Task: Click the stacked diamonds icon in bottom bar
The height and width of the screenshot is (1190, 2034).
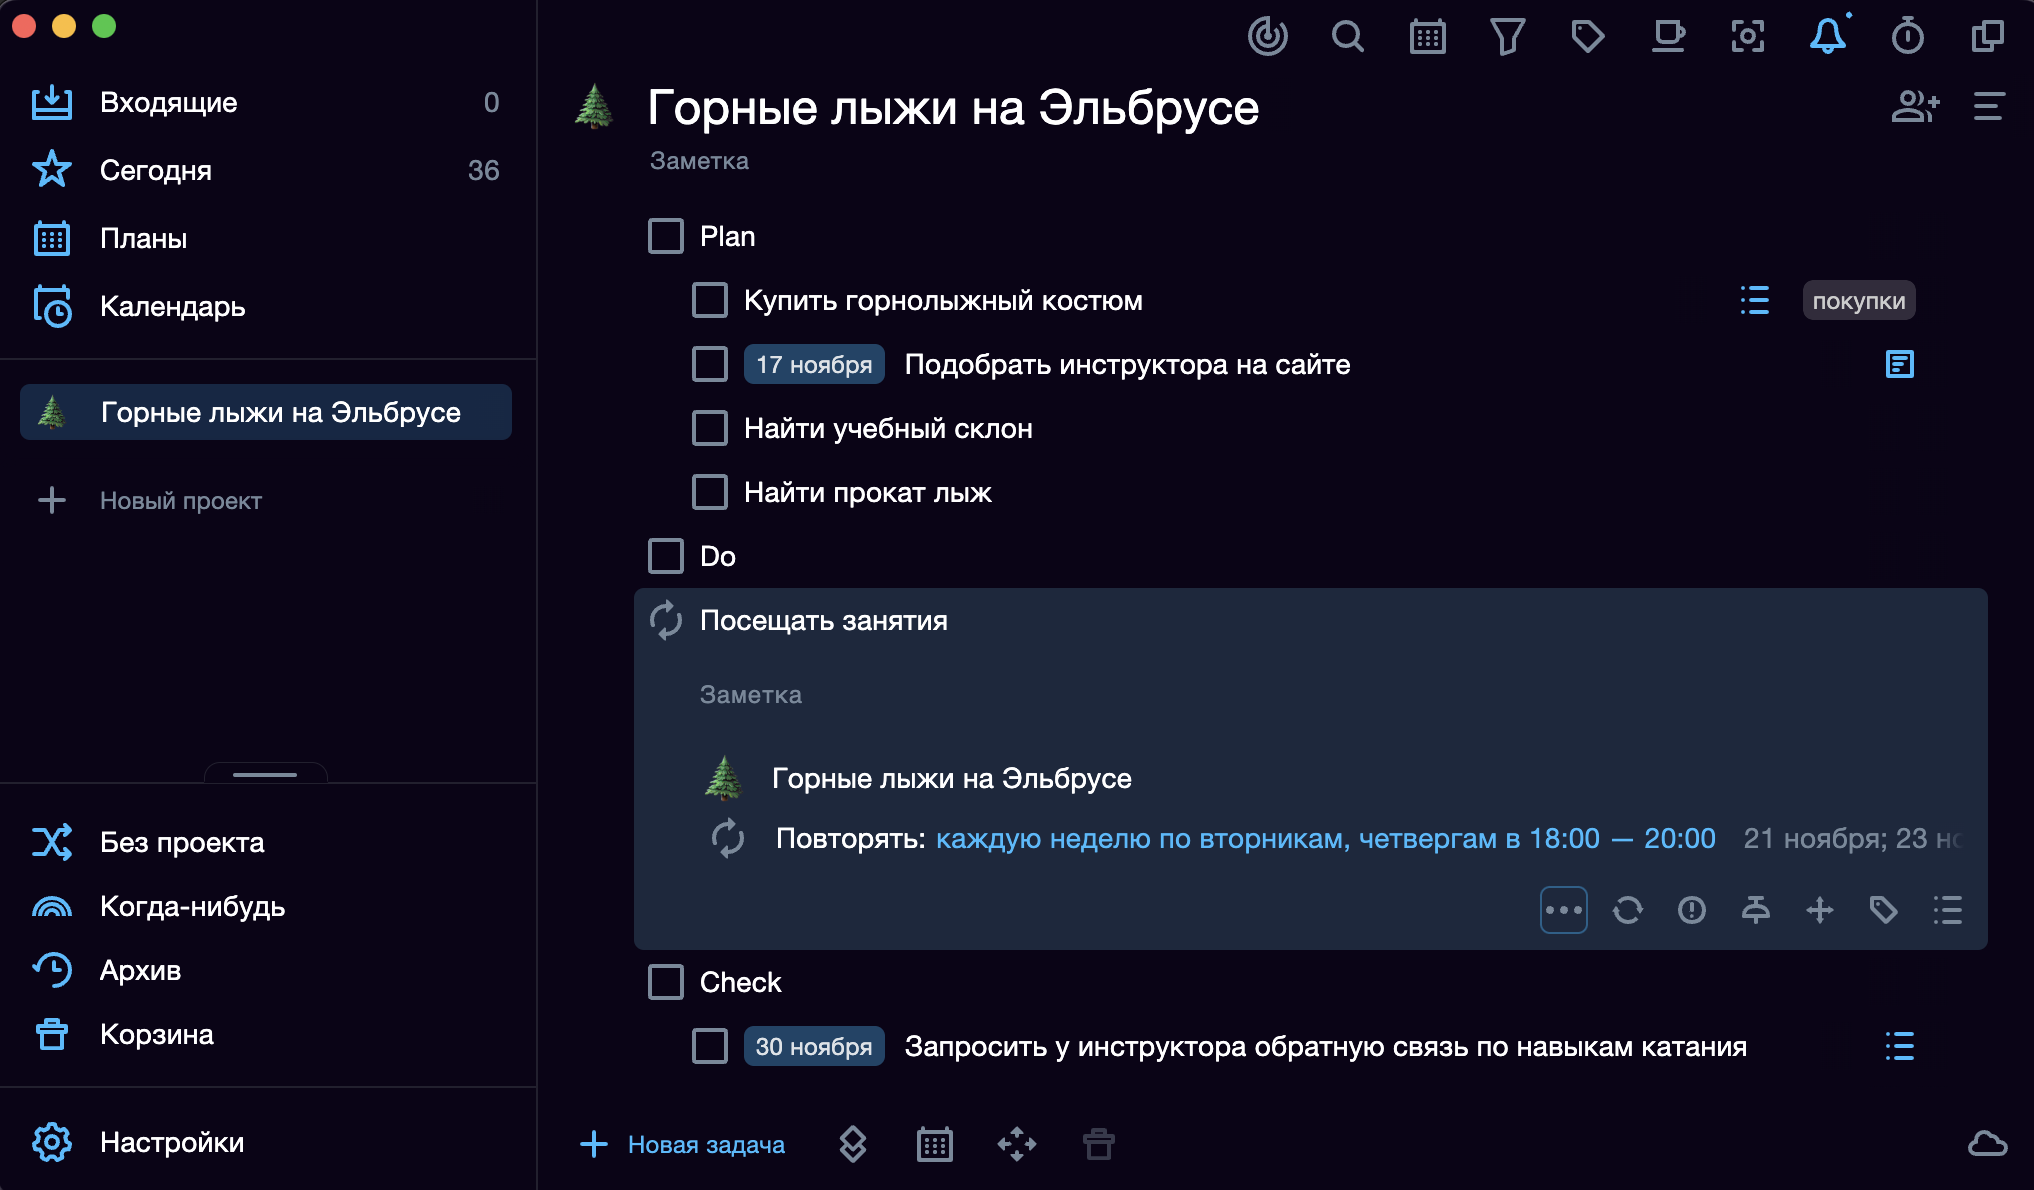Action: (x=852, y=1144)
